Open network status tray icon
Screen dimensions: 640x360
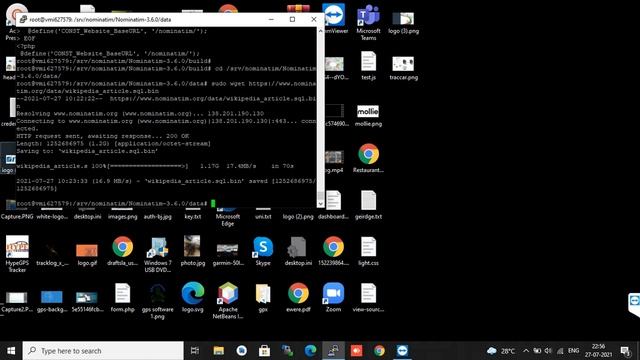(560, 351)
